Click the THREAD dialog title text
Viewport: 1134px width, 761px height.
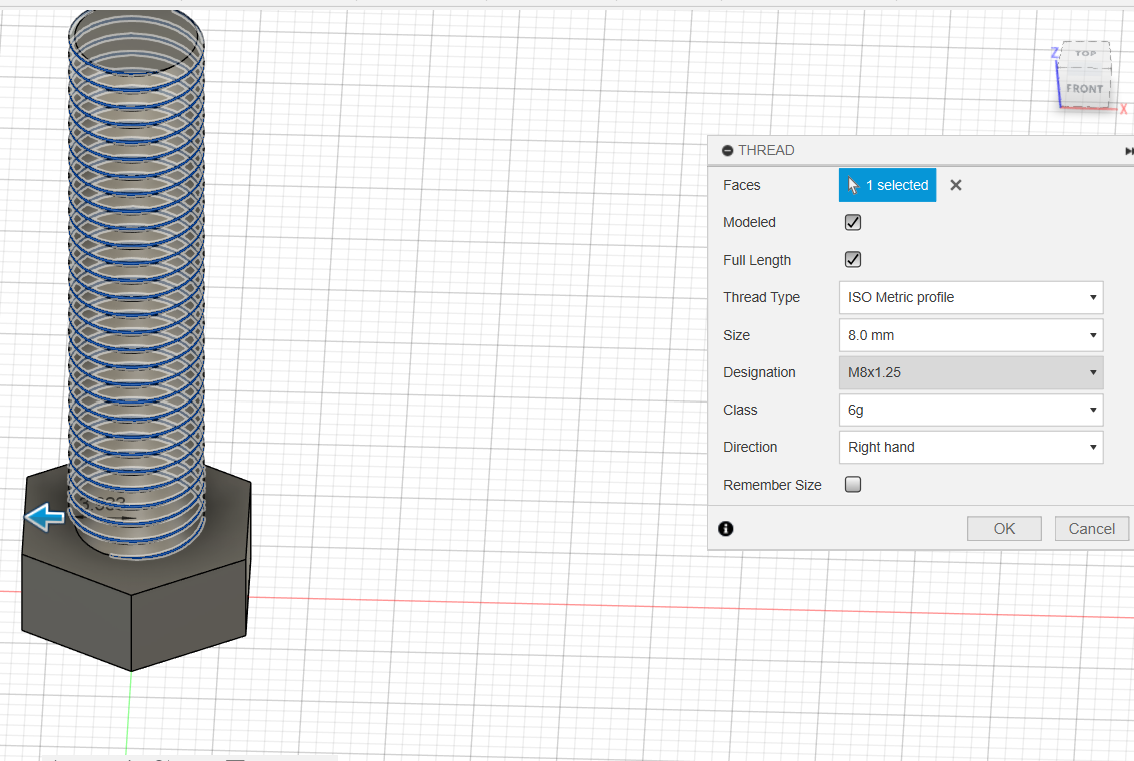pyautogui.click(x=766, y=150)
